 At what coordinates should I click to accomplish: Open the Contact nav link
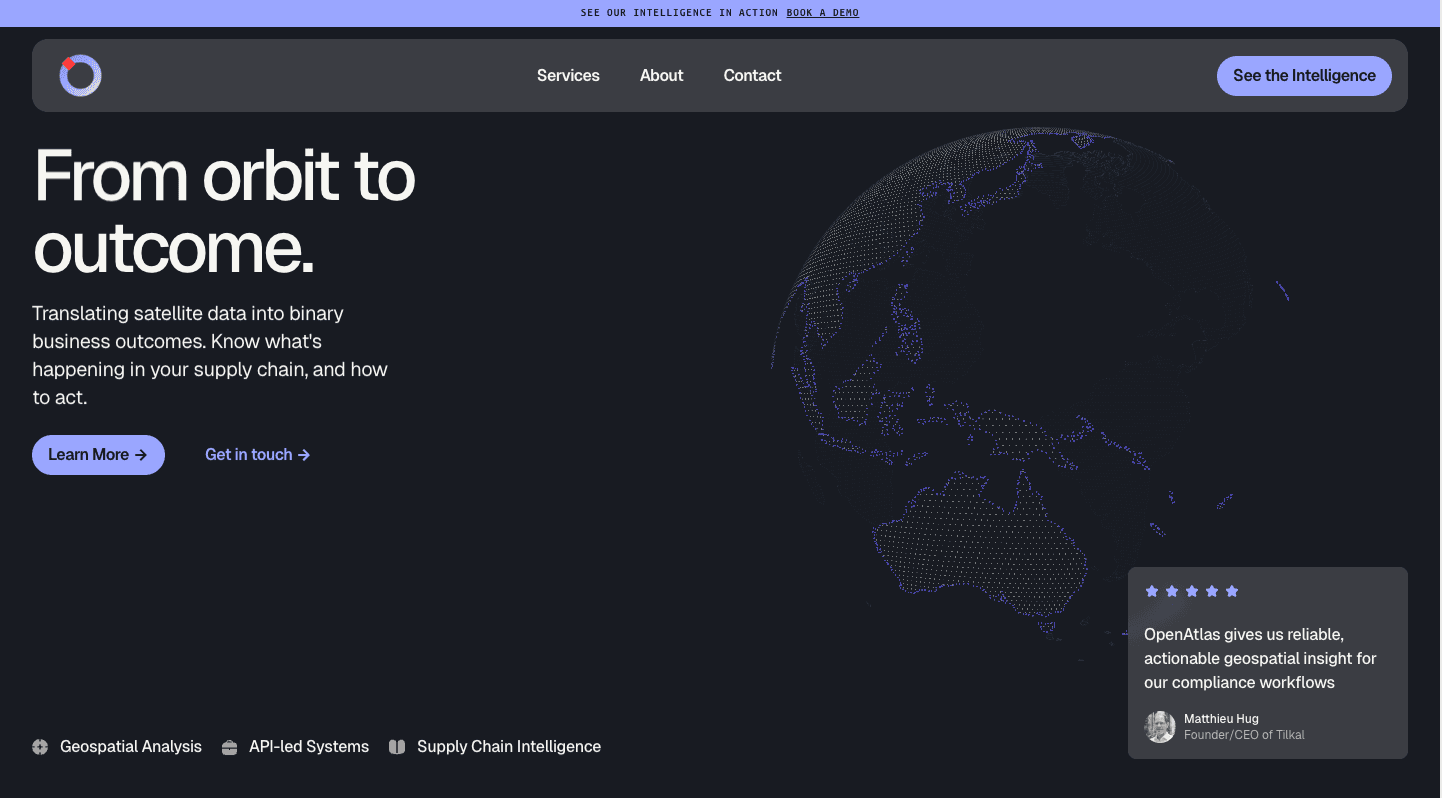pyautogui.click(x=752, y=76)
